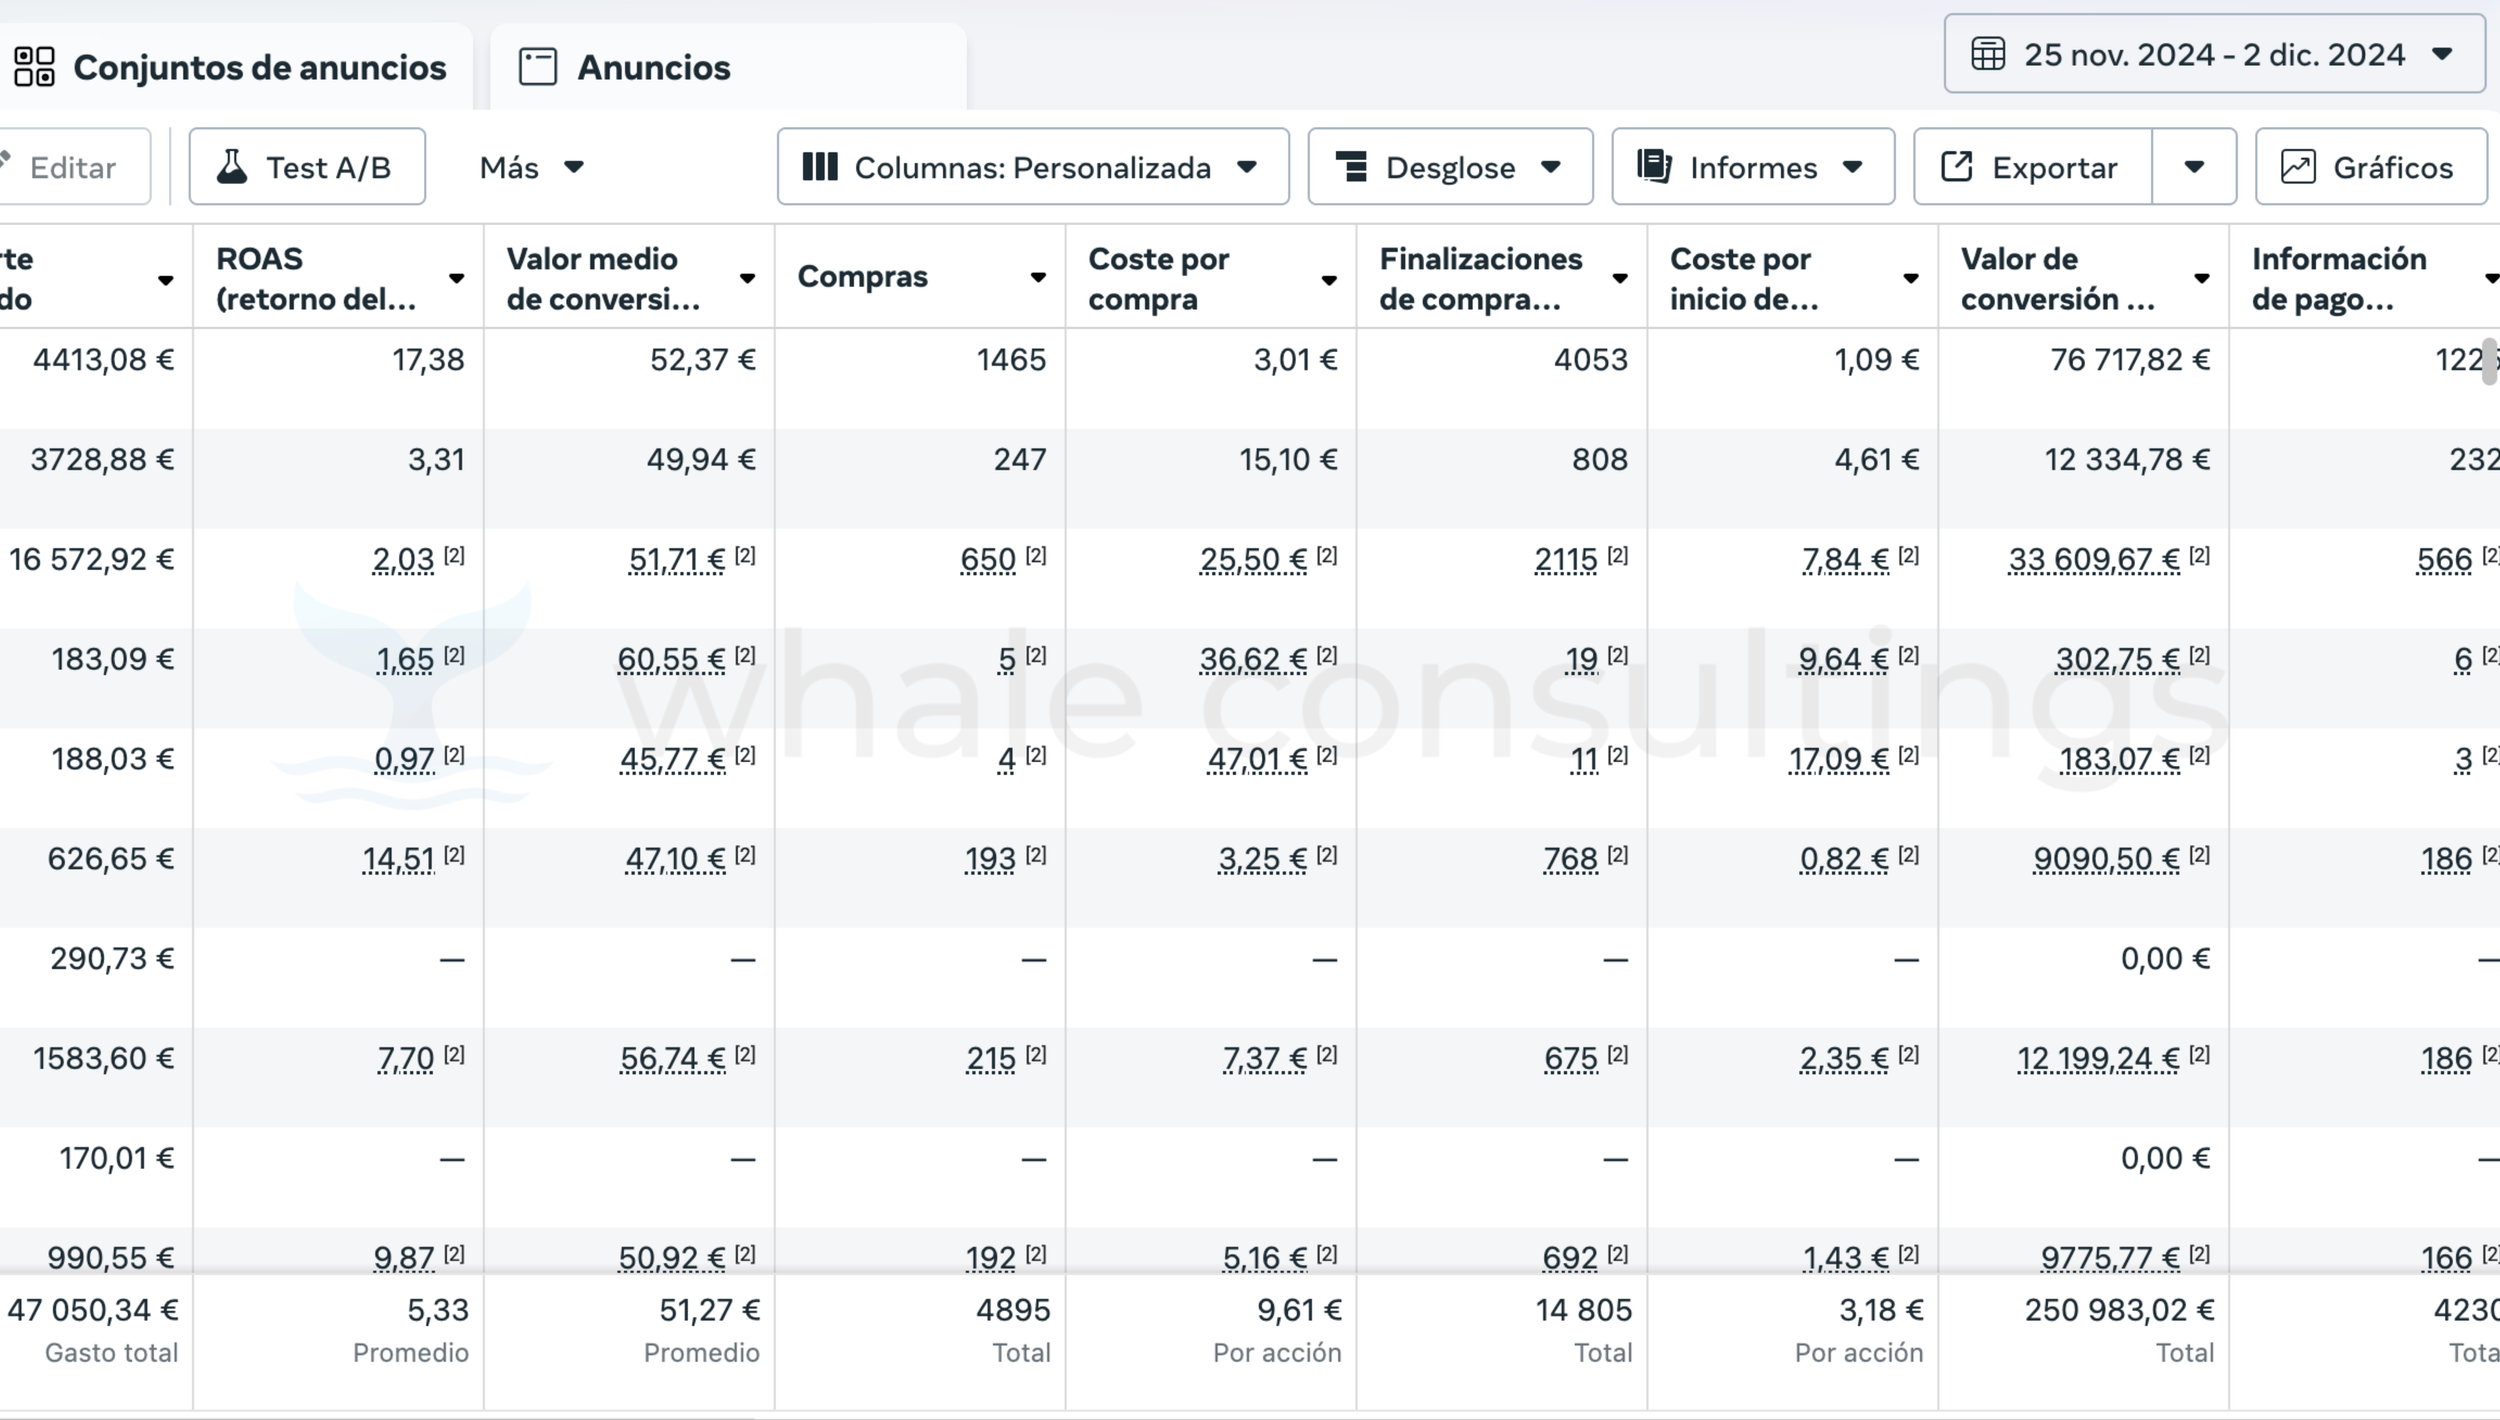Open ROAS column header dropdown arrow
The width and height of the screenshot is (2500, 1420).
[x=456, y=279]
